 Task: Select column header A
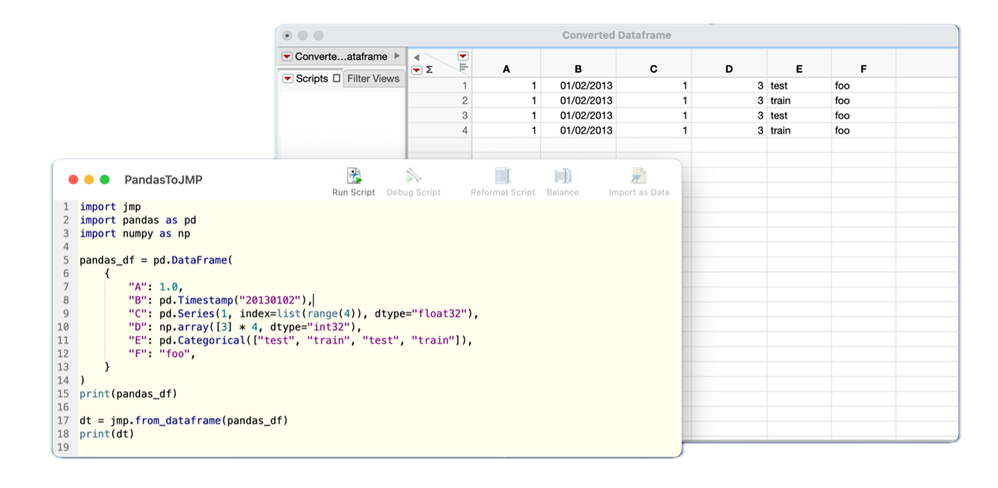point(507,69)
